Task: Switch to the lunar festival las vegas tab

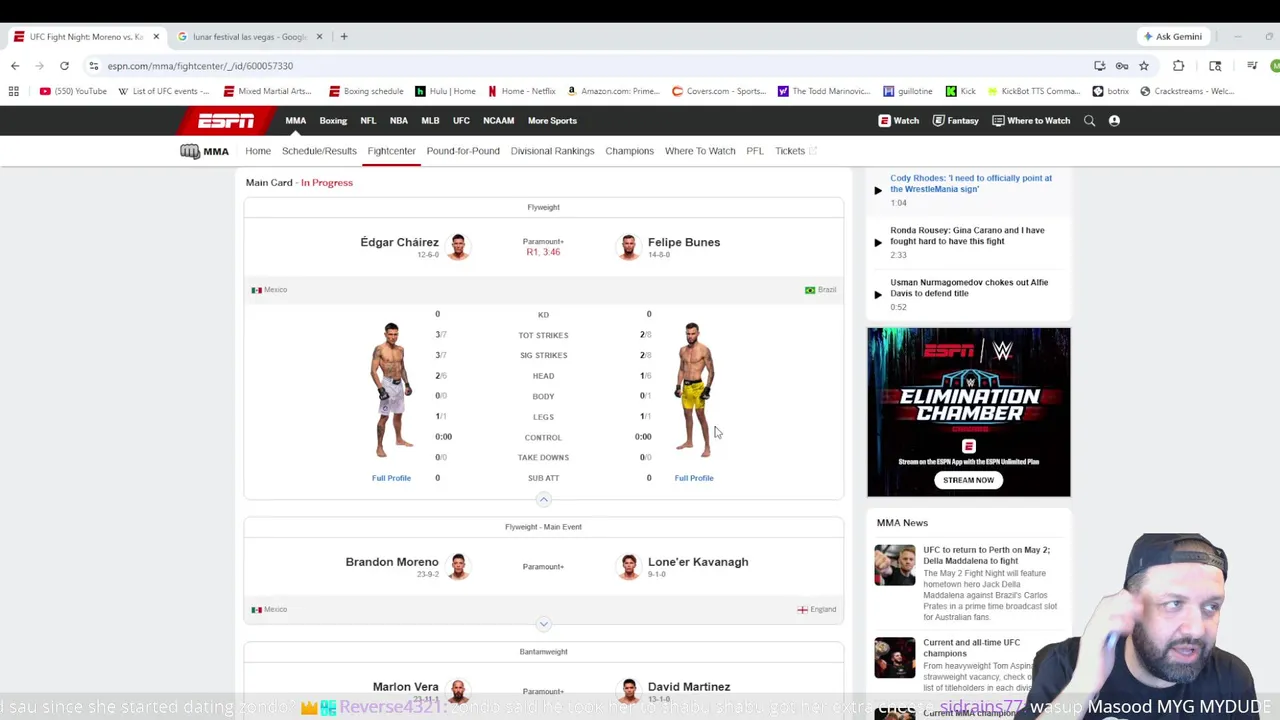Action: click(x=248, y=37)
